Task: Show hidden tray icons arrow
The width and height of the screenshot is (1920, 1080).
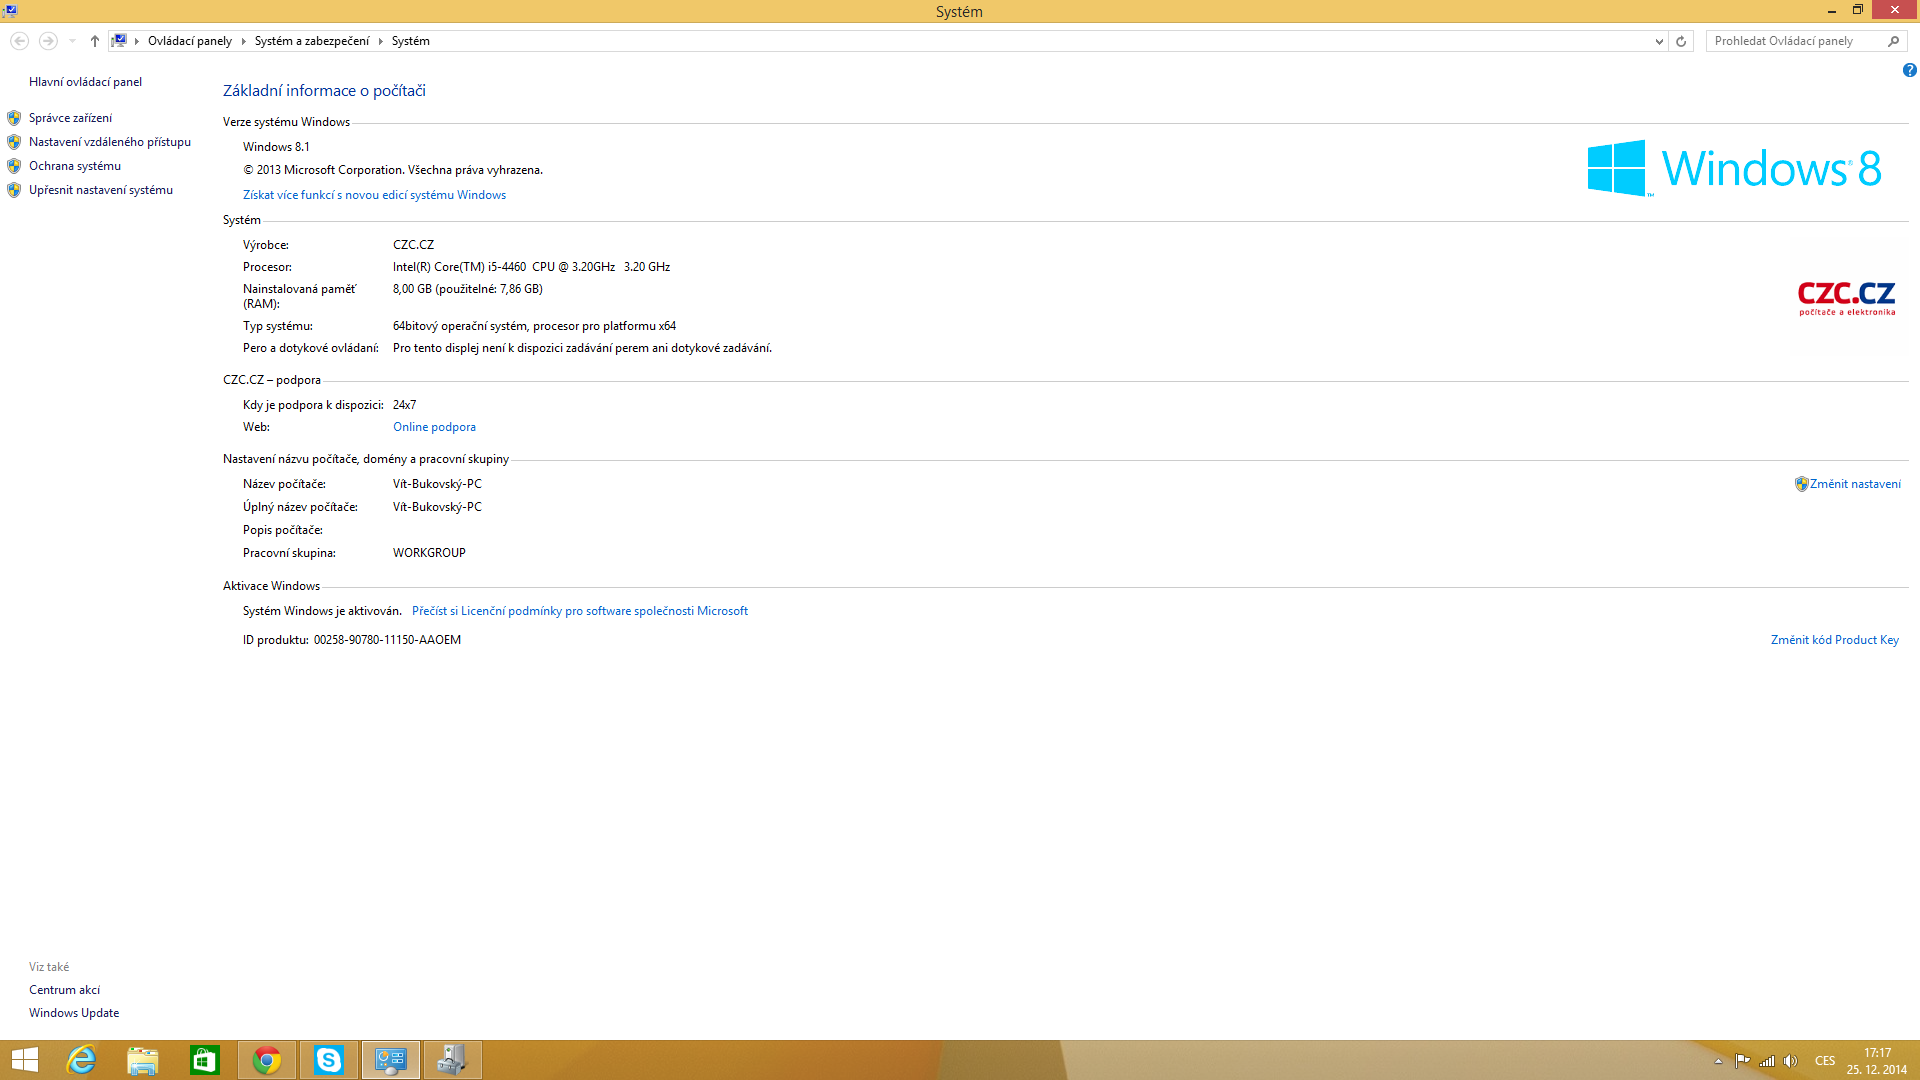Action: click(x=1718, y=1061)
